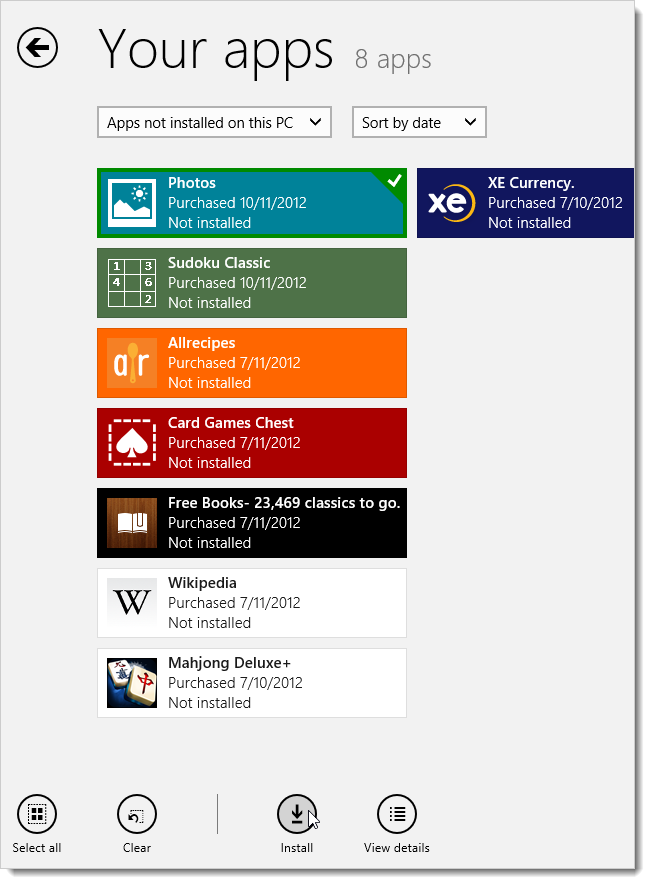The width and height of the screenshot is (650, 884).
Task: Select the Allrecipes app title
Action: pyautogui.click(x=201, y=343)
